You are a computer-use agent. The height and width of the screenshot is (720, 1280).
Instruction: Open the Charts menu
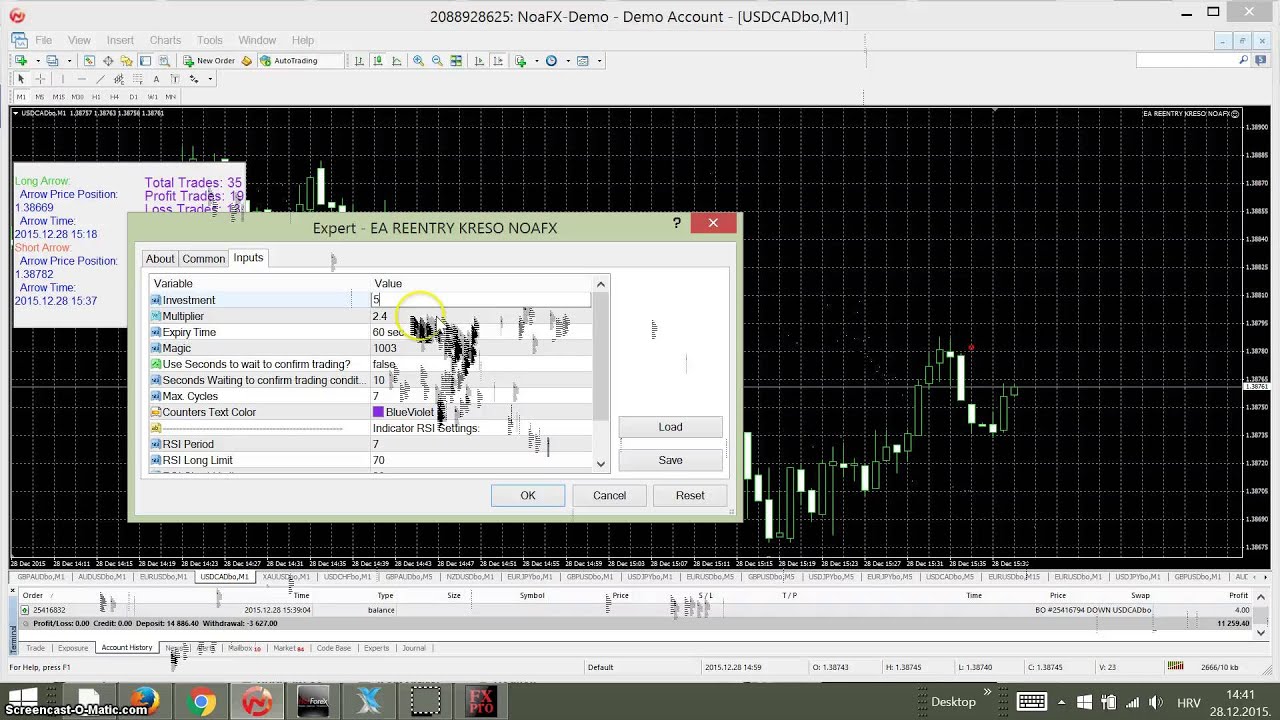click(x=165, y=40)
